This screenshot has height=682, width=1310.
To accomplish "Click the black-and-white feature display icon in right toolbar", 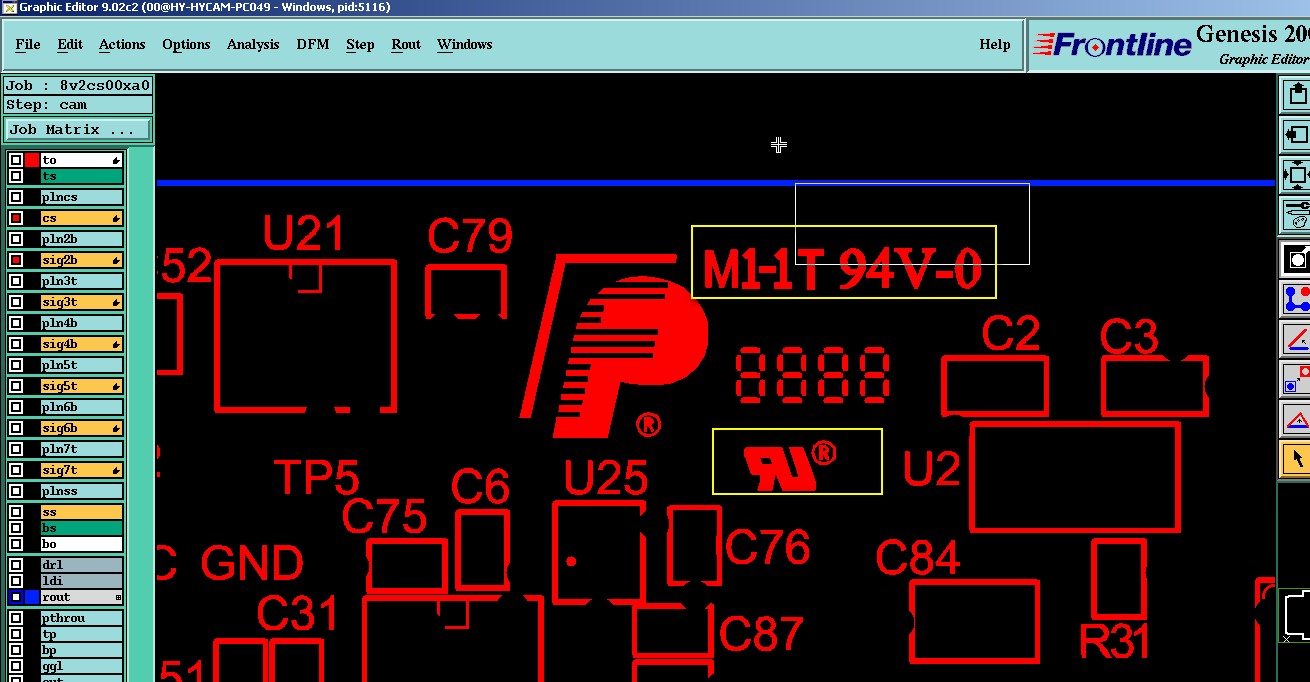I will click(x=1297, y=259).
